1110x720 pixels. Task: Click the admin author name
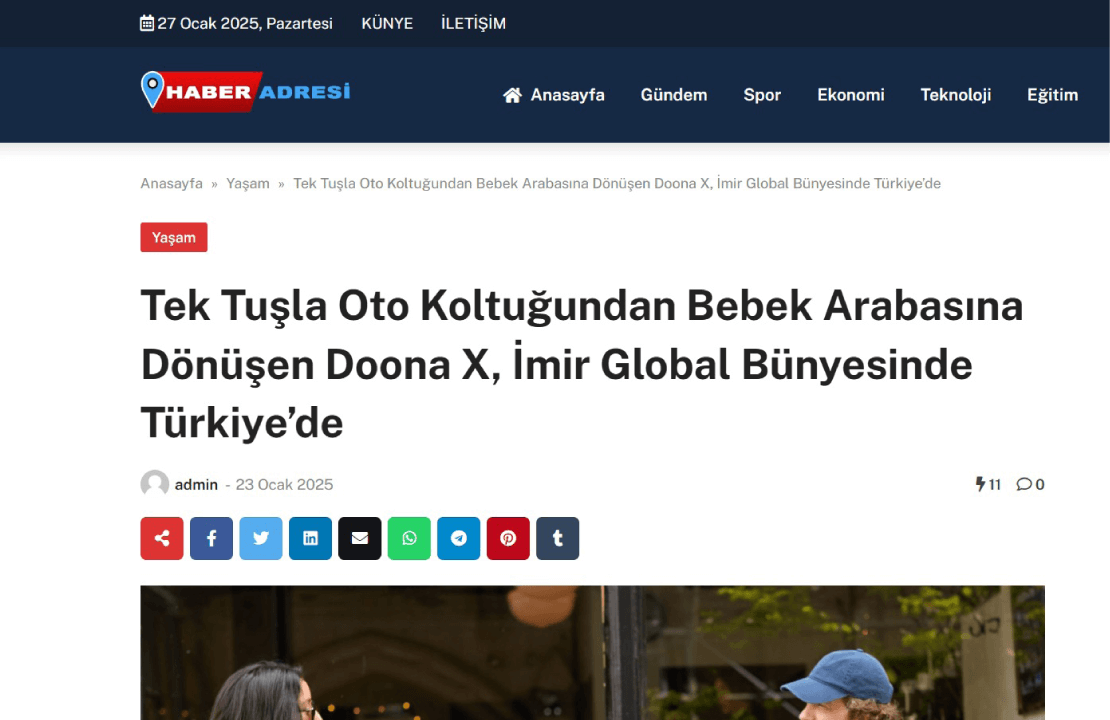coord(196,485)
